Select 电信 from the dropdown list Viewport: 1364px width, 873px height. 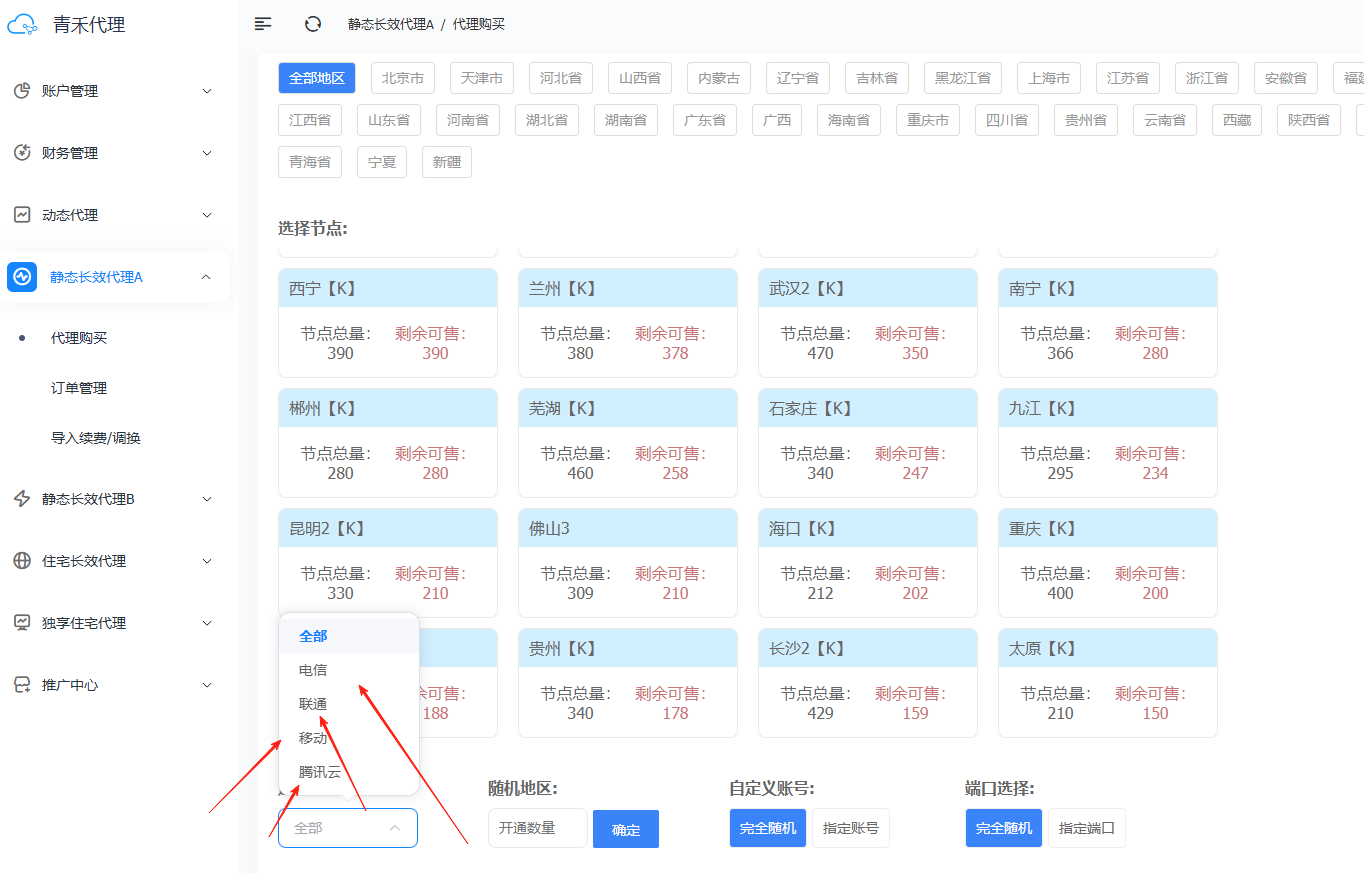click(313, 670)
